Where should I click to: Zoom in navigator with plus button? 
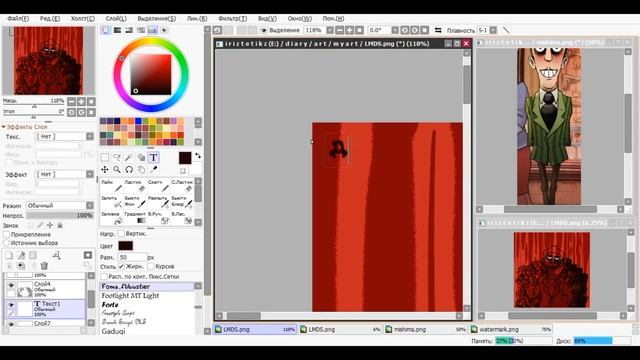click(81, 102)
